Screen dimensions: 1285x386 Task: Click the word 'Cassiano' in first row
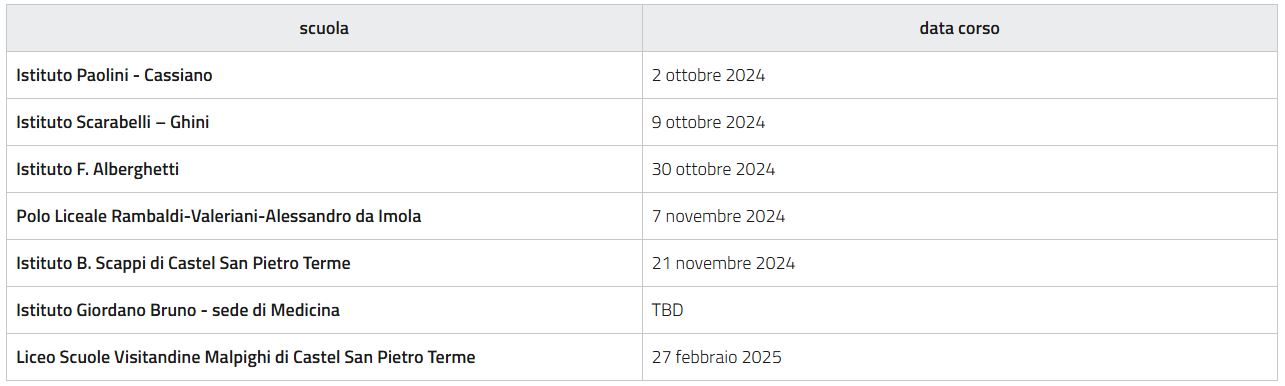click(x=178, y=75)
